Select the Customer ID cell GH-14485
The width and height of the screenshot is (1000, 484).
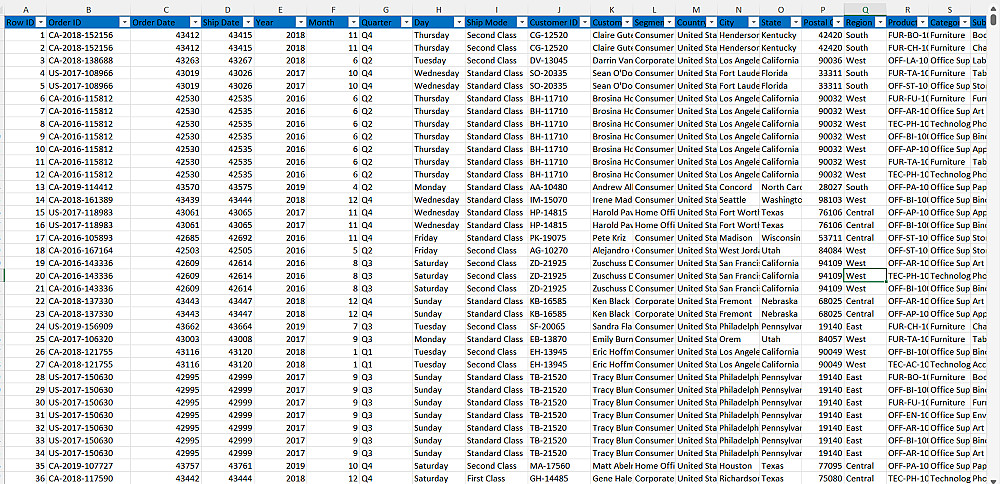pyautogui.click(x=558, y=478)
